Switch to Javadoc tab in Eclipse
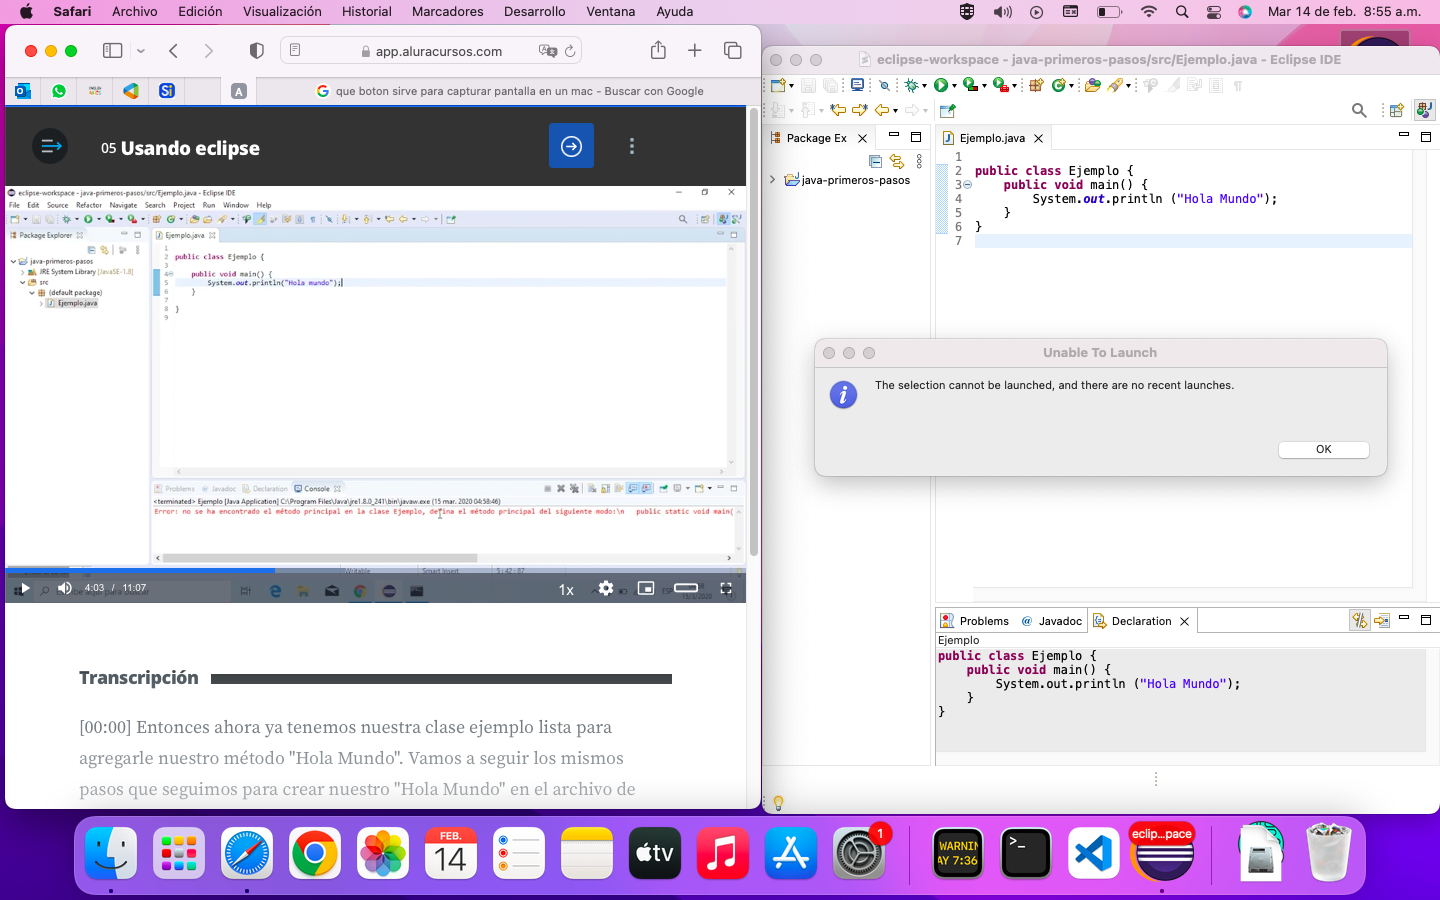This screenshot has height=900, width=1440. tap(1051, 621)
